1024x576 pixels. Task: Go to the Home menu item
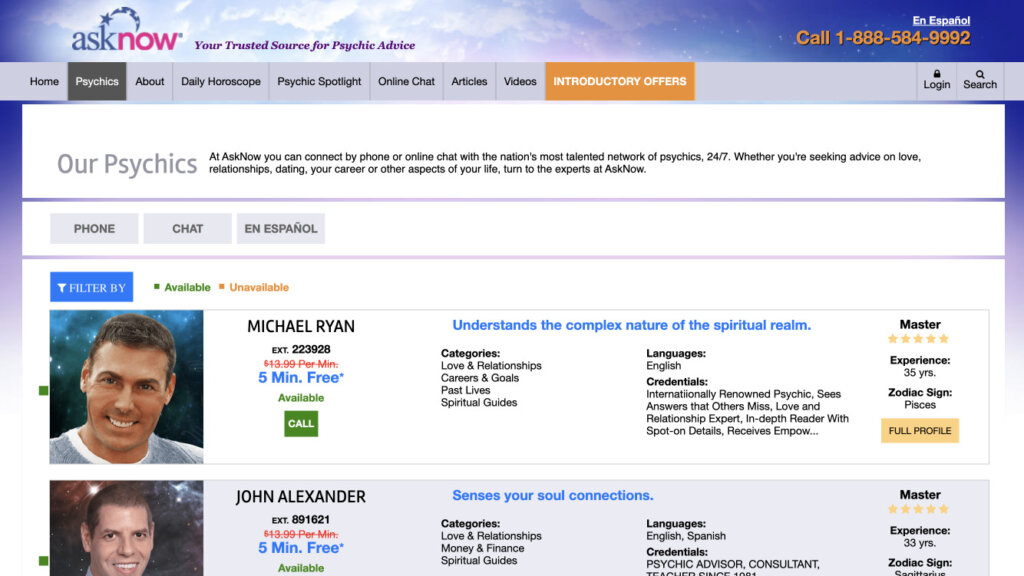[x=44, y=82]
